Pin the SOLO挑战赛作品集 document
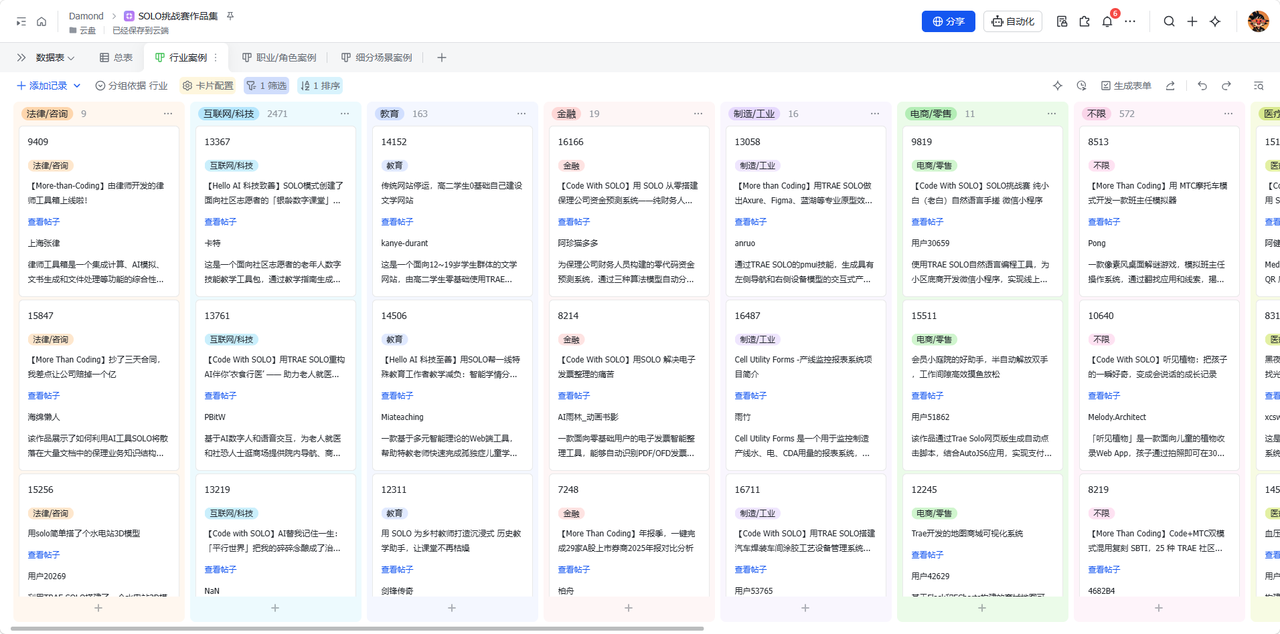 coord(230,16)
